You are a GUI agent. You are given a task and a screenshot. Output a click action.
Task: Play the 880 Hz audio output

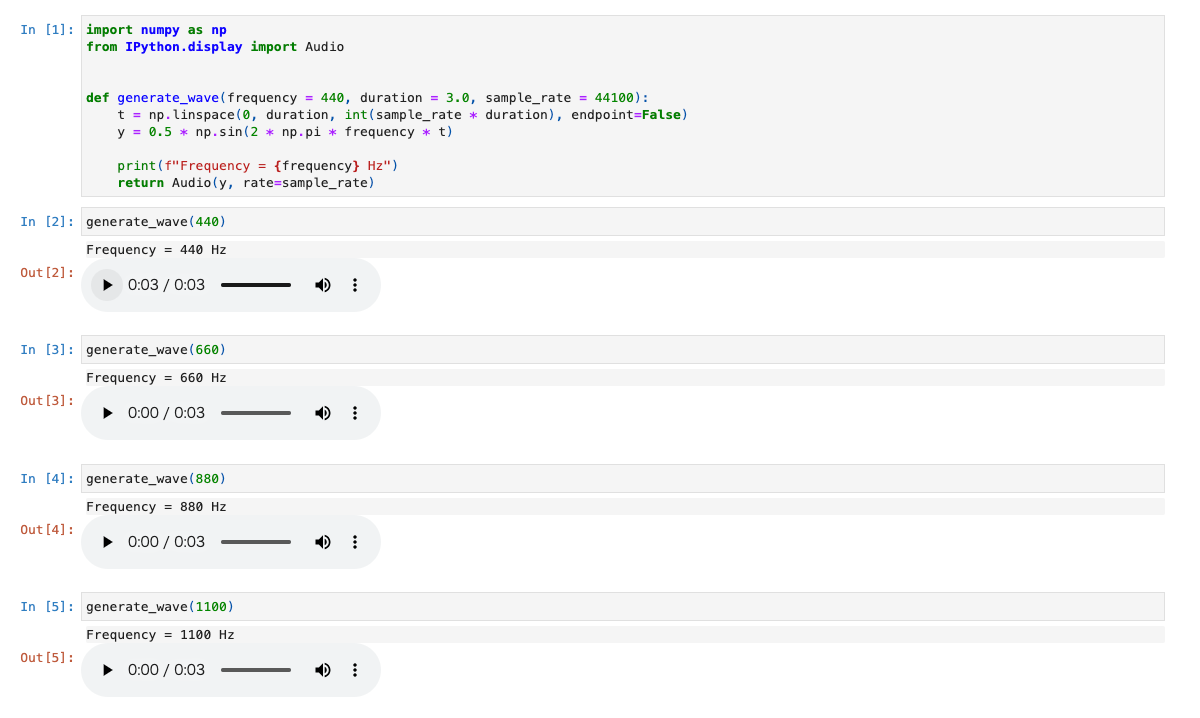pyautogui.click(x=107, y=542)
